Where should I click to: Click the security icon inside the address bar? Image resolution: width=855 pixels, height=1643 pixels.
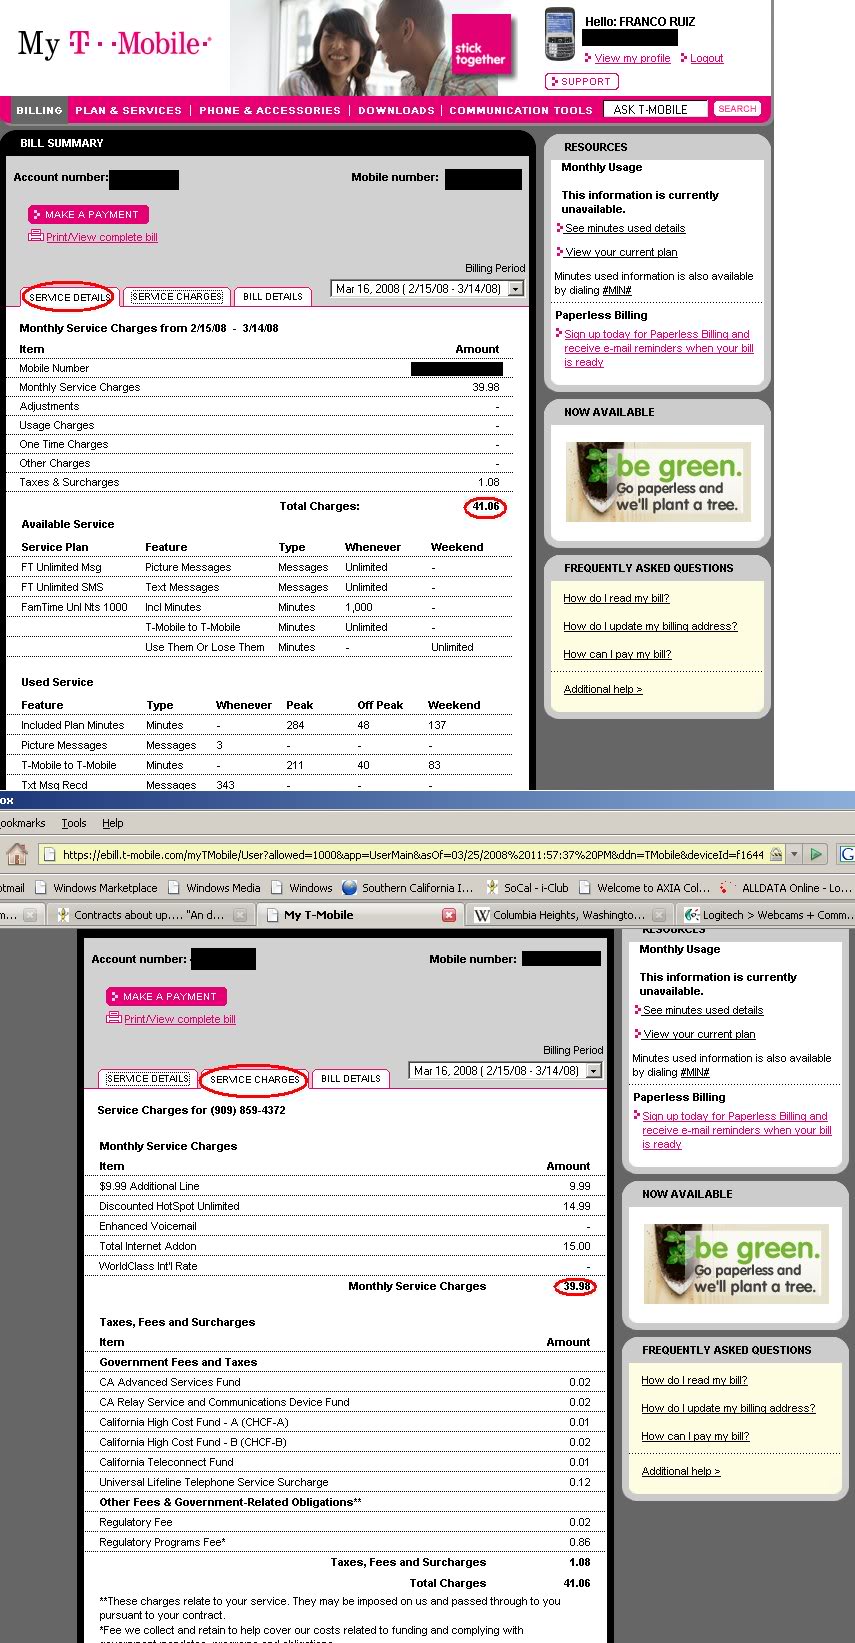tap(776, 855)
